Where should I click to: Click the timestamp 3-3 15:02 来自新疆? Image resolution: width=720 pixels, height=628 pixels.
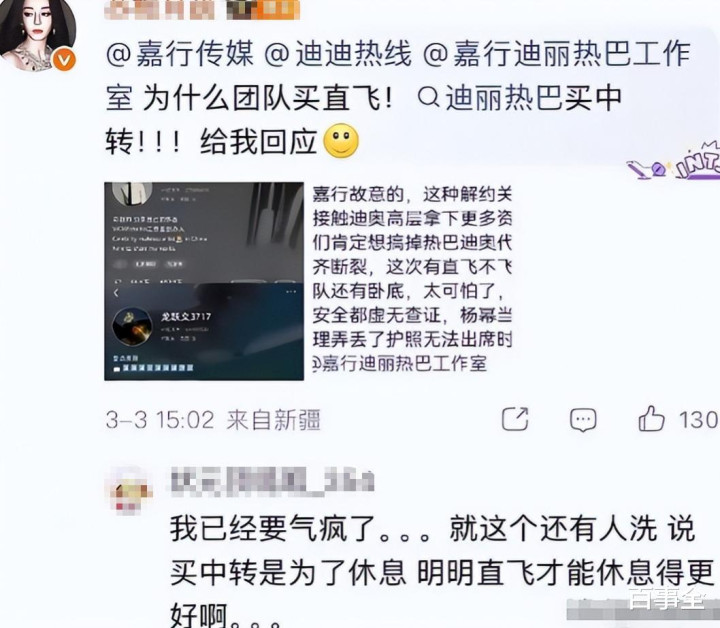(x=213, y=420)
